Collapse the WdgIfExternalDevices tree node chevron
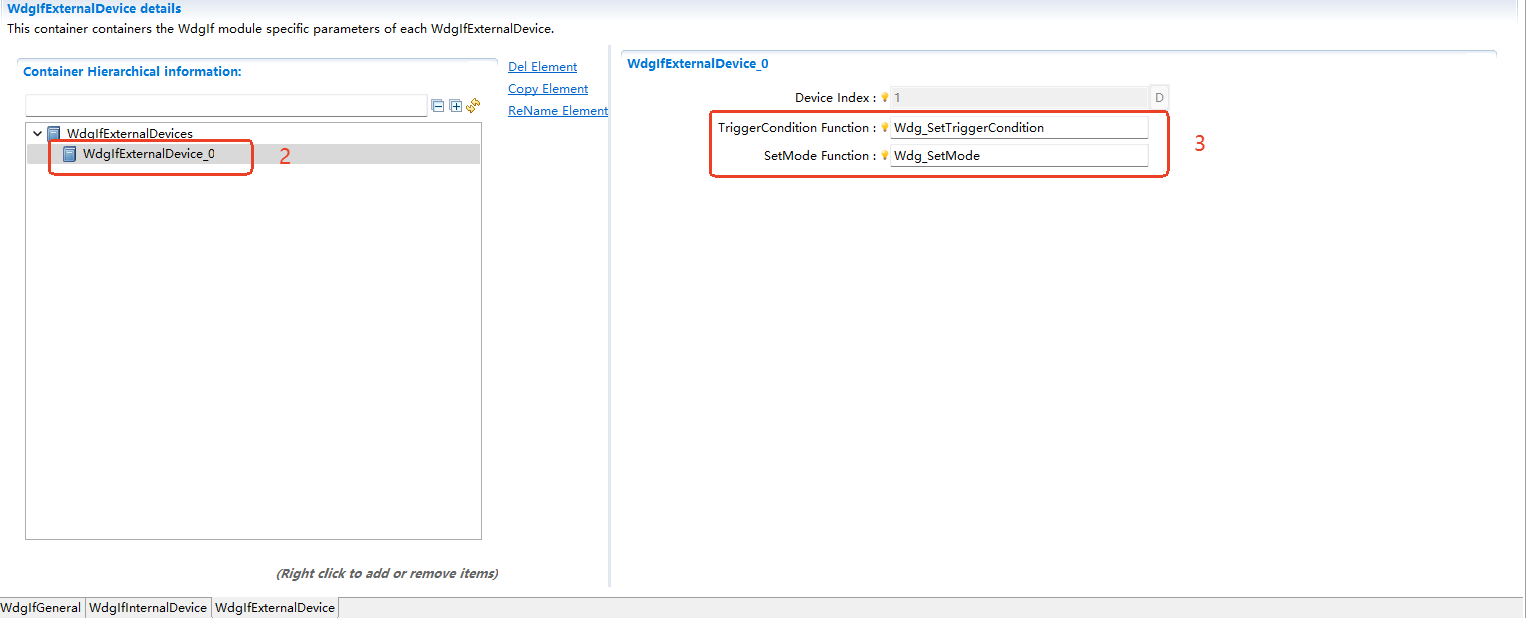Viewport: 1526px width, 618px height. [36, 133]
